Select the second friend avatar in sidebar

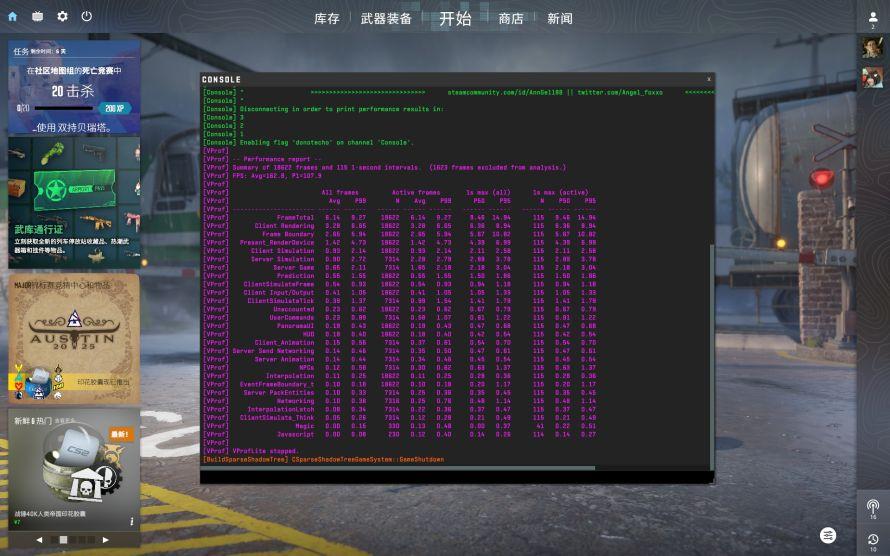(x=872, y=77)
